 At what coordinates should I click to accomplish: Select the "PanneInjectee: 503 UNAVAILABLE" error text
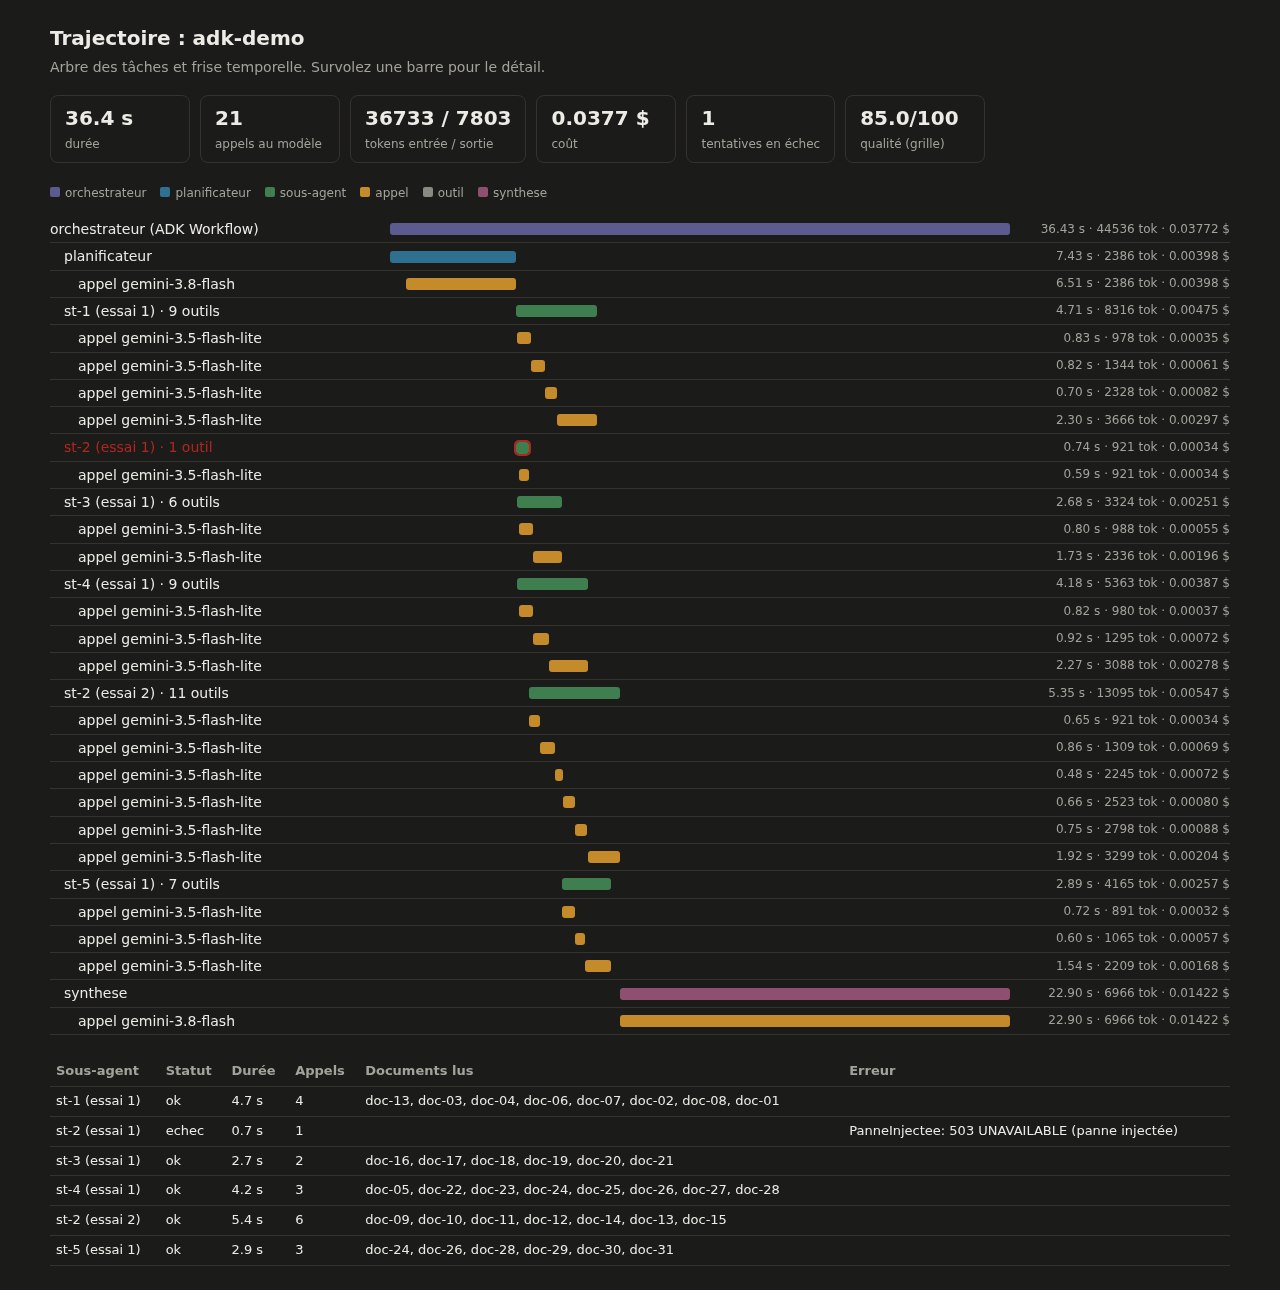pyautogui.click(x=1013, y=1131)
